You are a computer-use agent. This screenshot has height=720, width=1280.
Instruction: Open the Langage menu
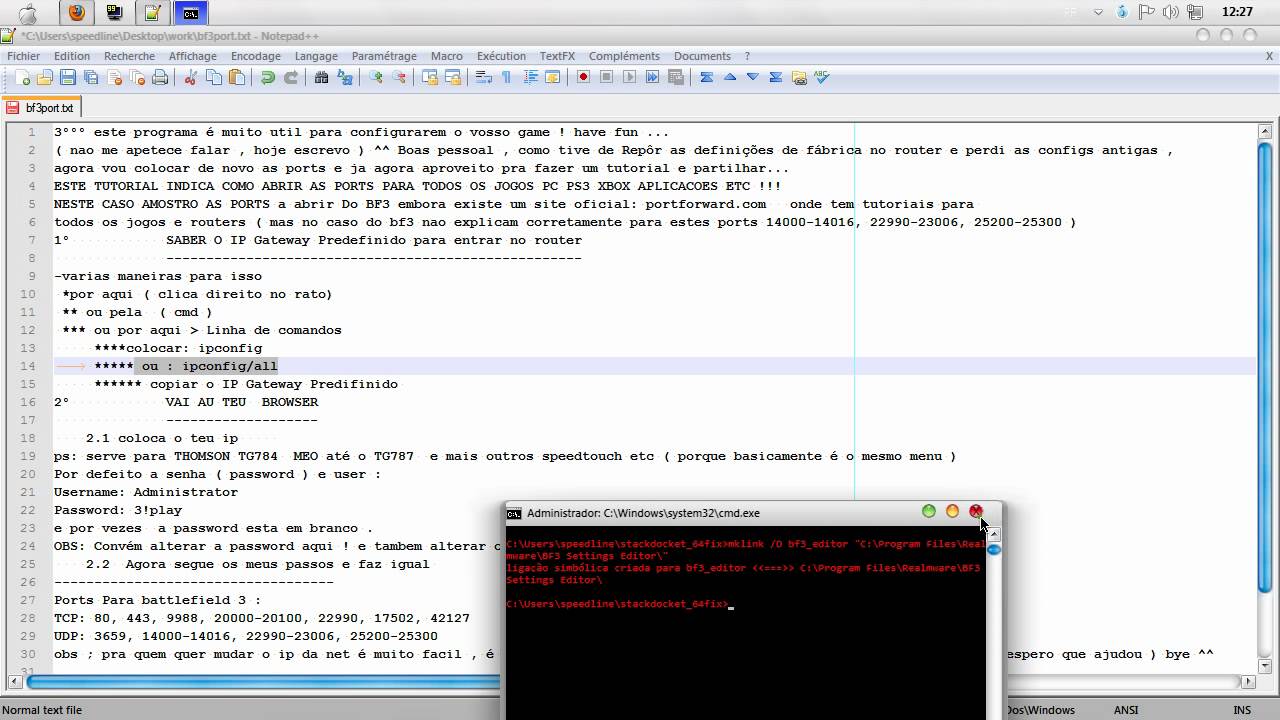click(316, 56)
